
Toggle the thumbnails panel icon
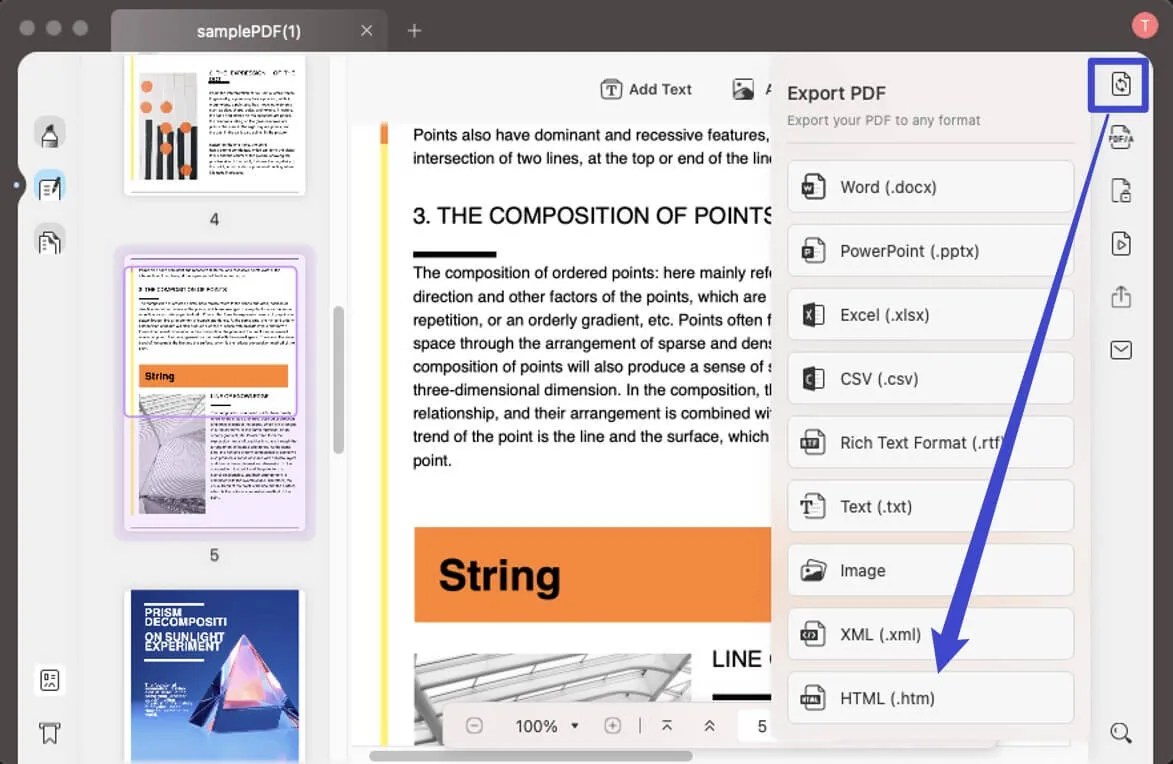point(49,680)
